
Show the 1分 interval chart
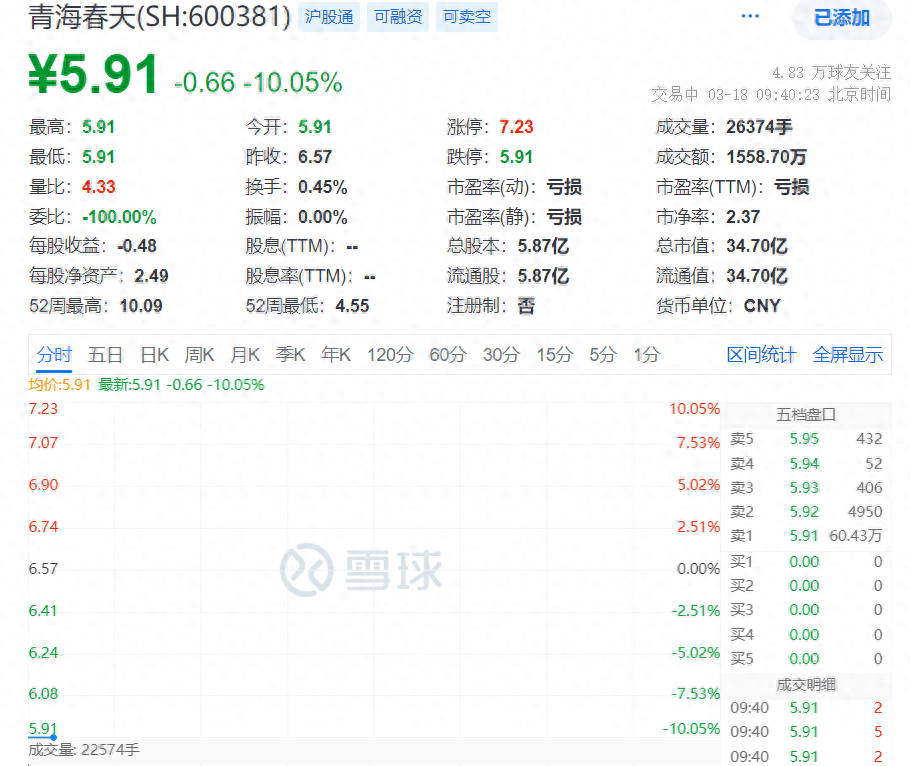[647, 355]
